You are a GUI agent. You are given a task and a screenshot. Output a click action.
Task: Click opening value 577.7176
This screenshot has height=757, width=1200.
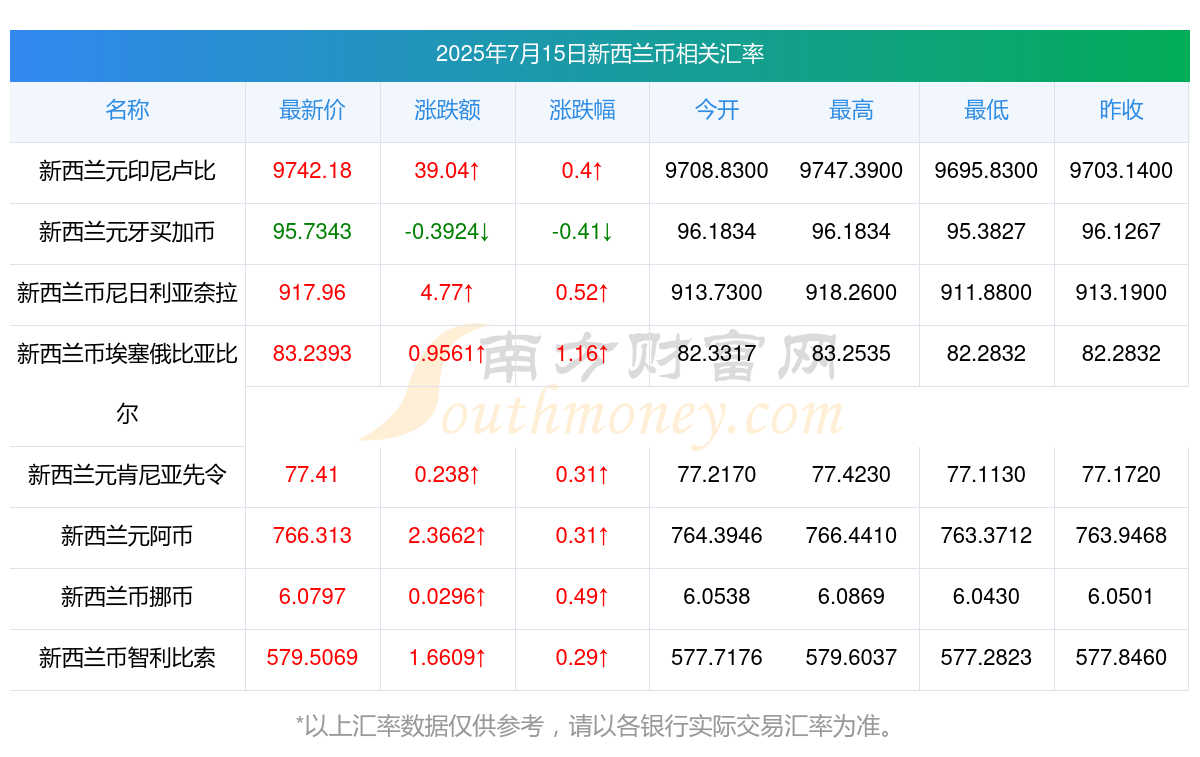click(x=717, y=658)
